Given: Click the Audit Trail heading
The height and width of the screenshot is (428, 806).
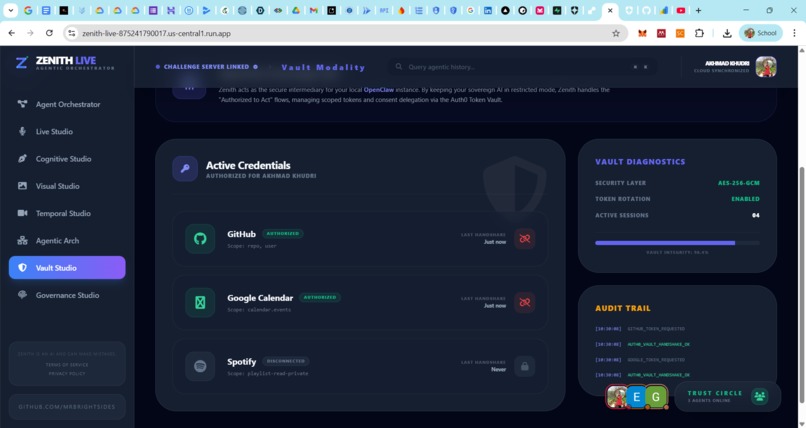Looking at the screenshot, I should [x=622, y=308].
